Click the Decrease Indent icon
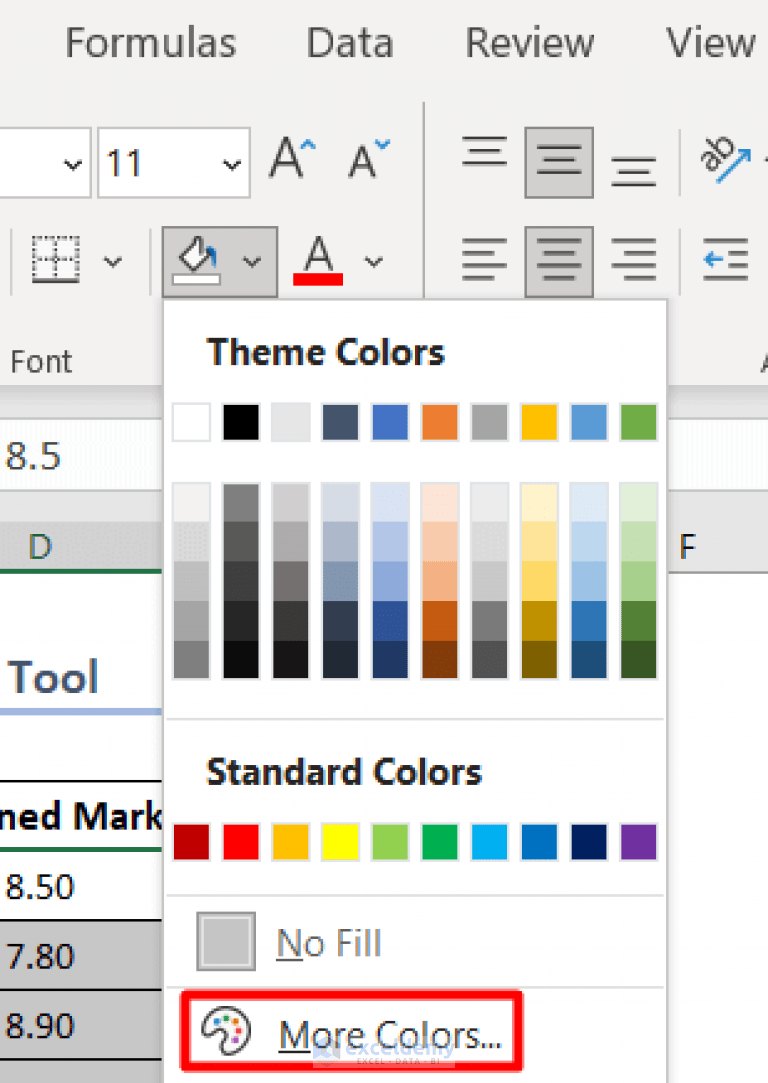This screenshot has height=1083, width=768. point(725,260)
